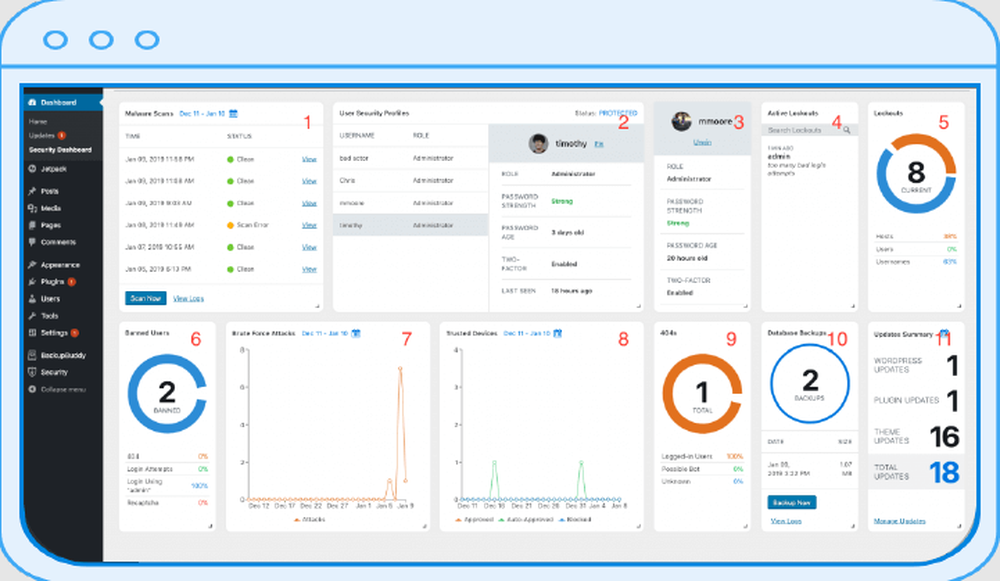Toggle the Approved legend entry
Screen dimensions: 1000x581
click(474, 520)
